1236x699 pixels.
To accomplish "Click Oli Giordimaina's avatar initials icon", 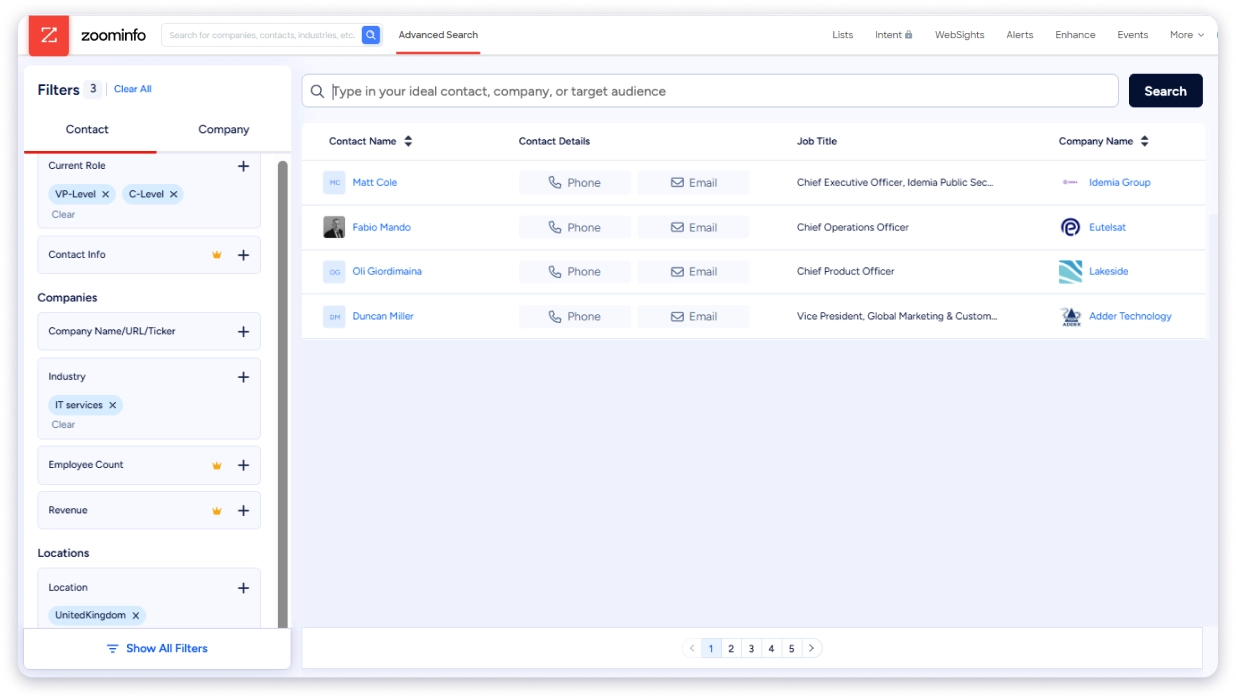I will [334, 272].
